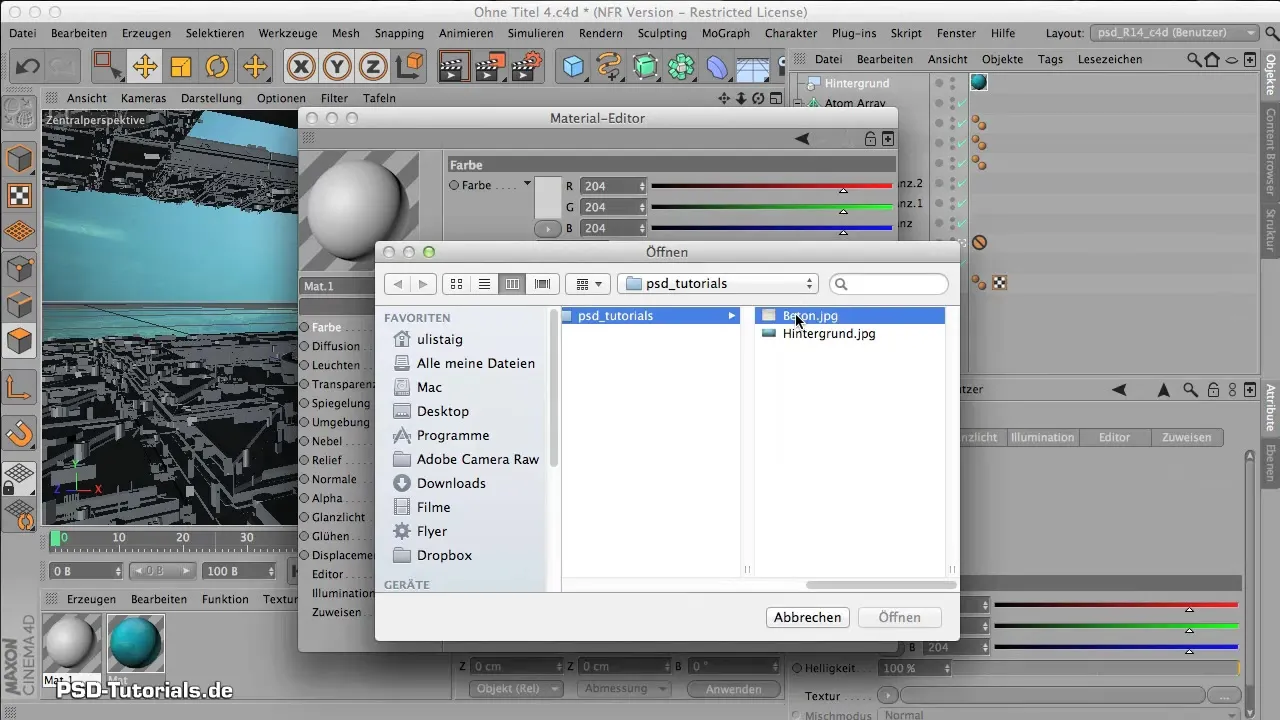Switch file dialog to list view
1280x720 pixels.
484,284
